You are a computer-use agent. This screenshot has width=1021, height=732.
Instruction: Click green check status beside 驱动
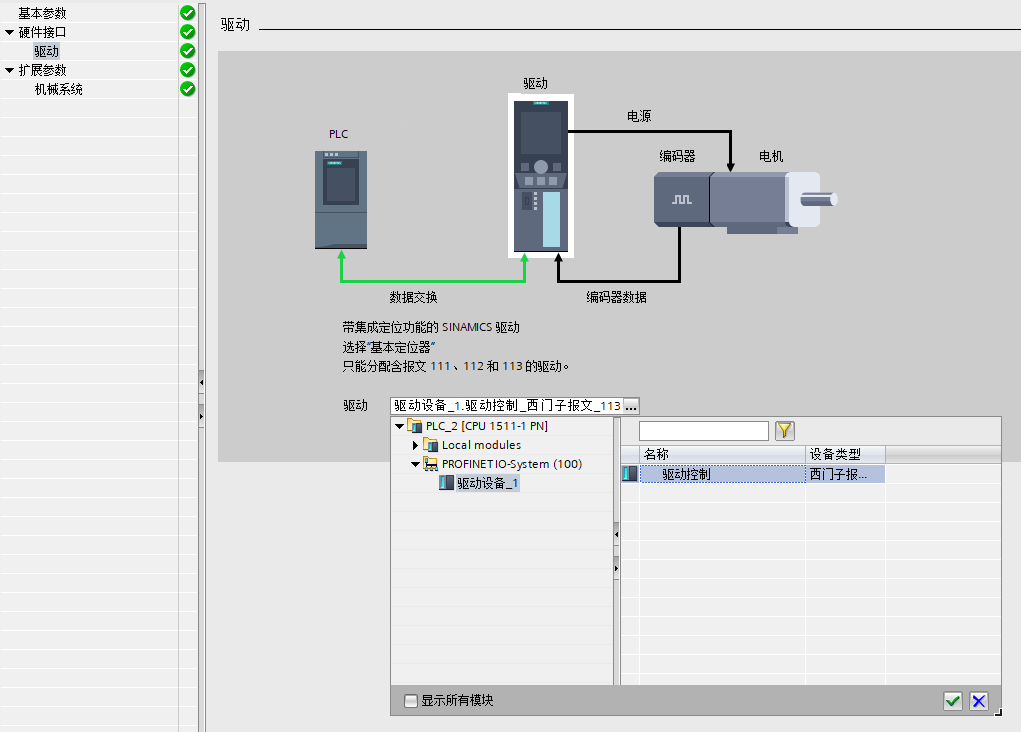click(188, 51)
